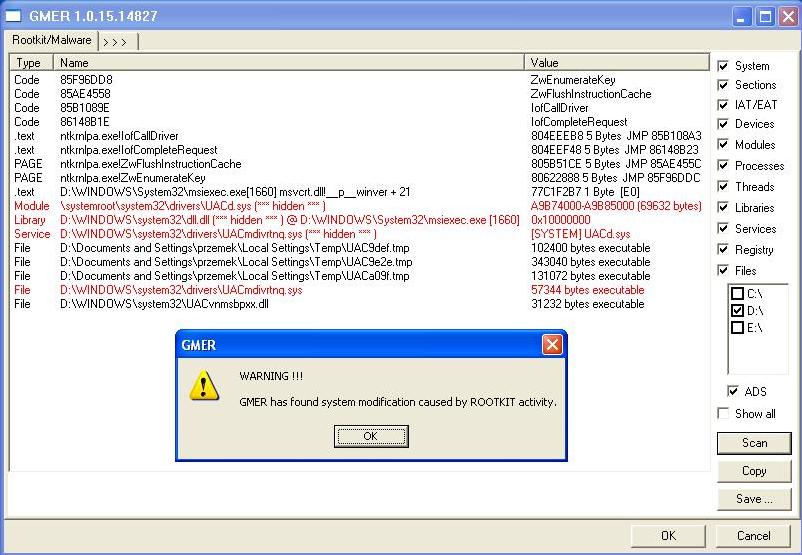The width and height of the screenshot is (802, 555).
Task: Click the Copy button
Action: click(754, 471)
